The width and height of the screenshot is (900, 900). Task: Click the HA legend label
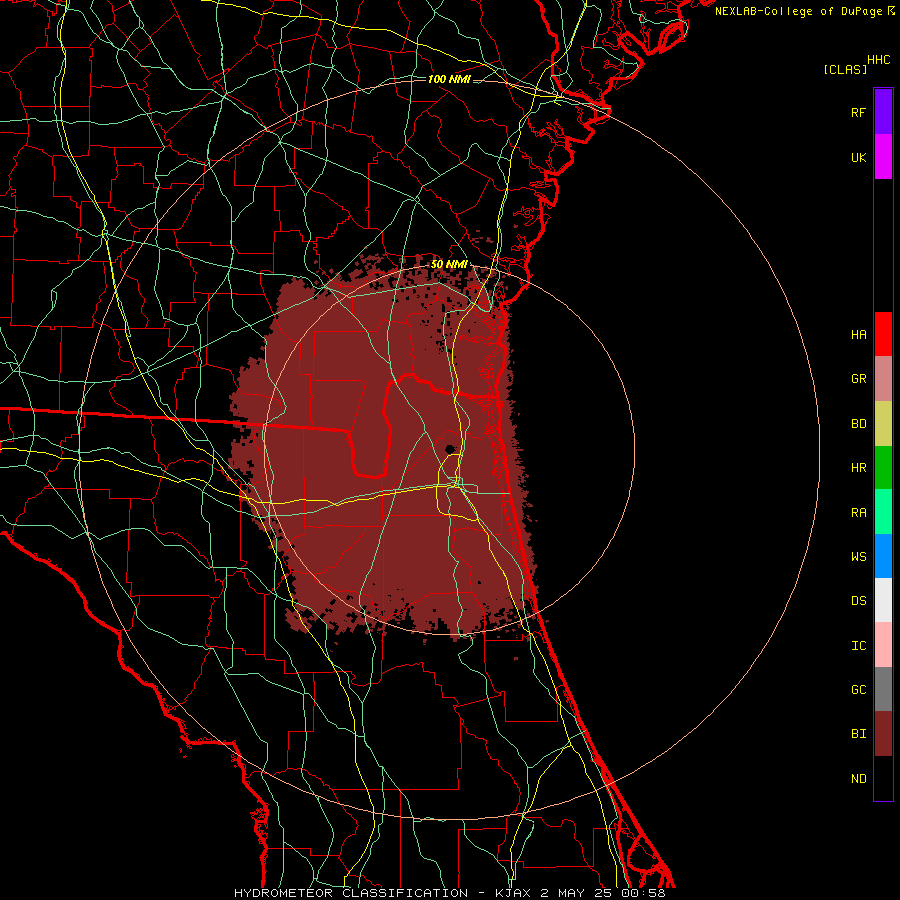click(858, 334)
